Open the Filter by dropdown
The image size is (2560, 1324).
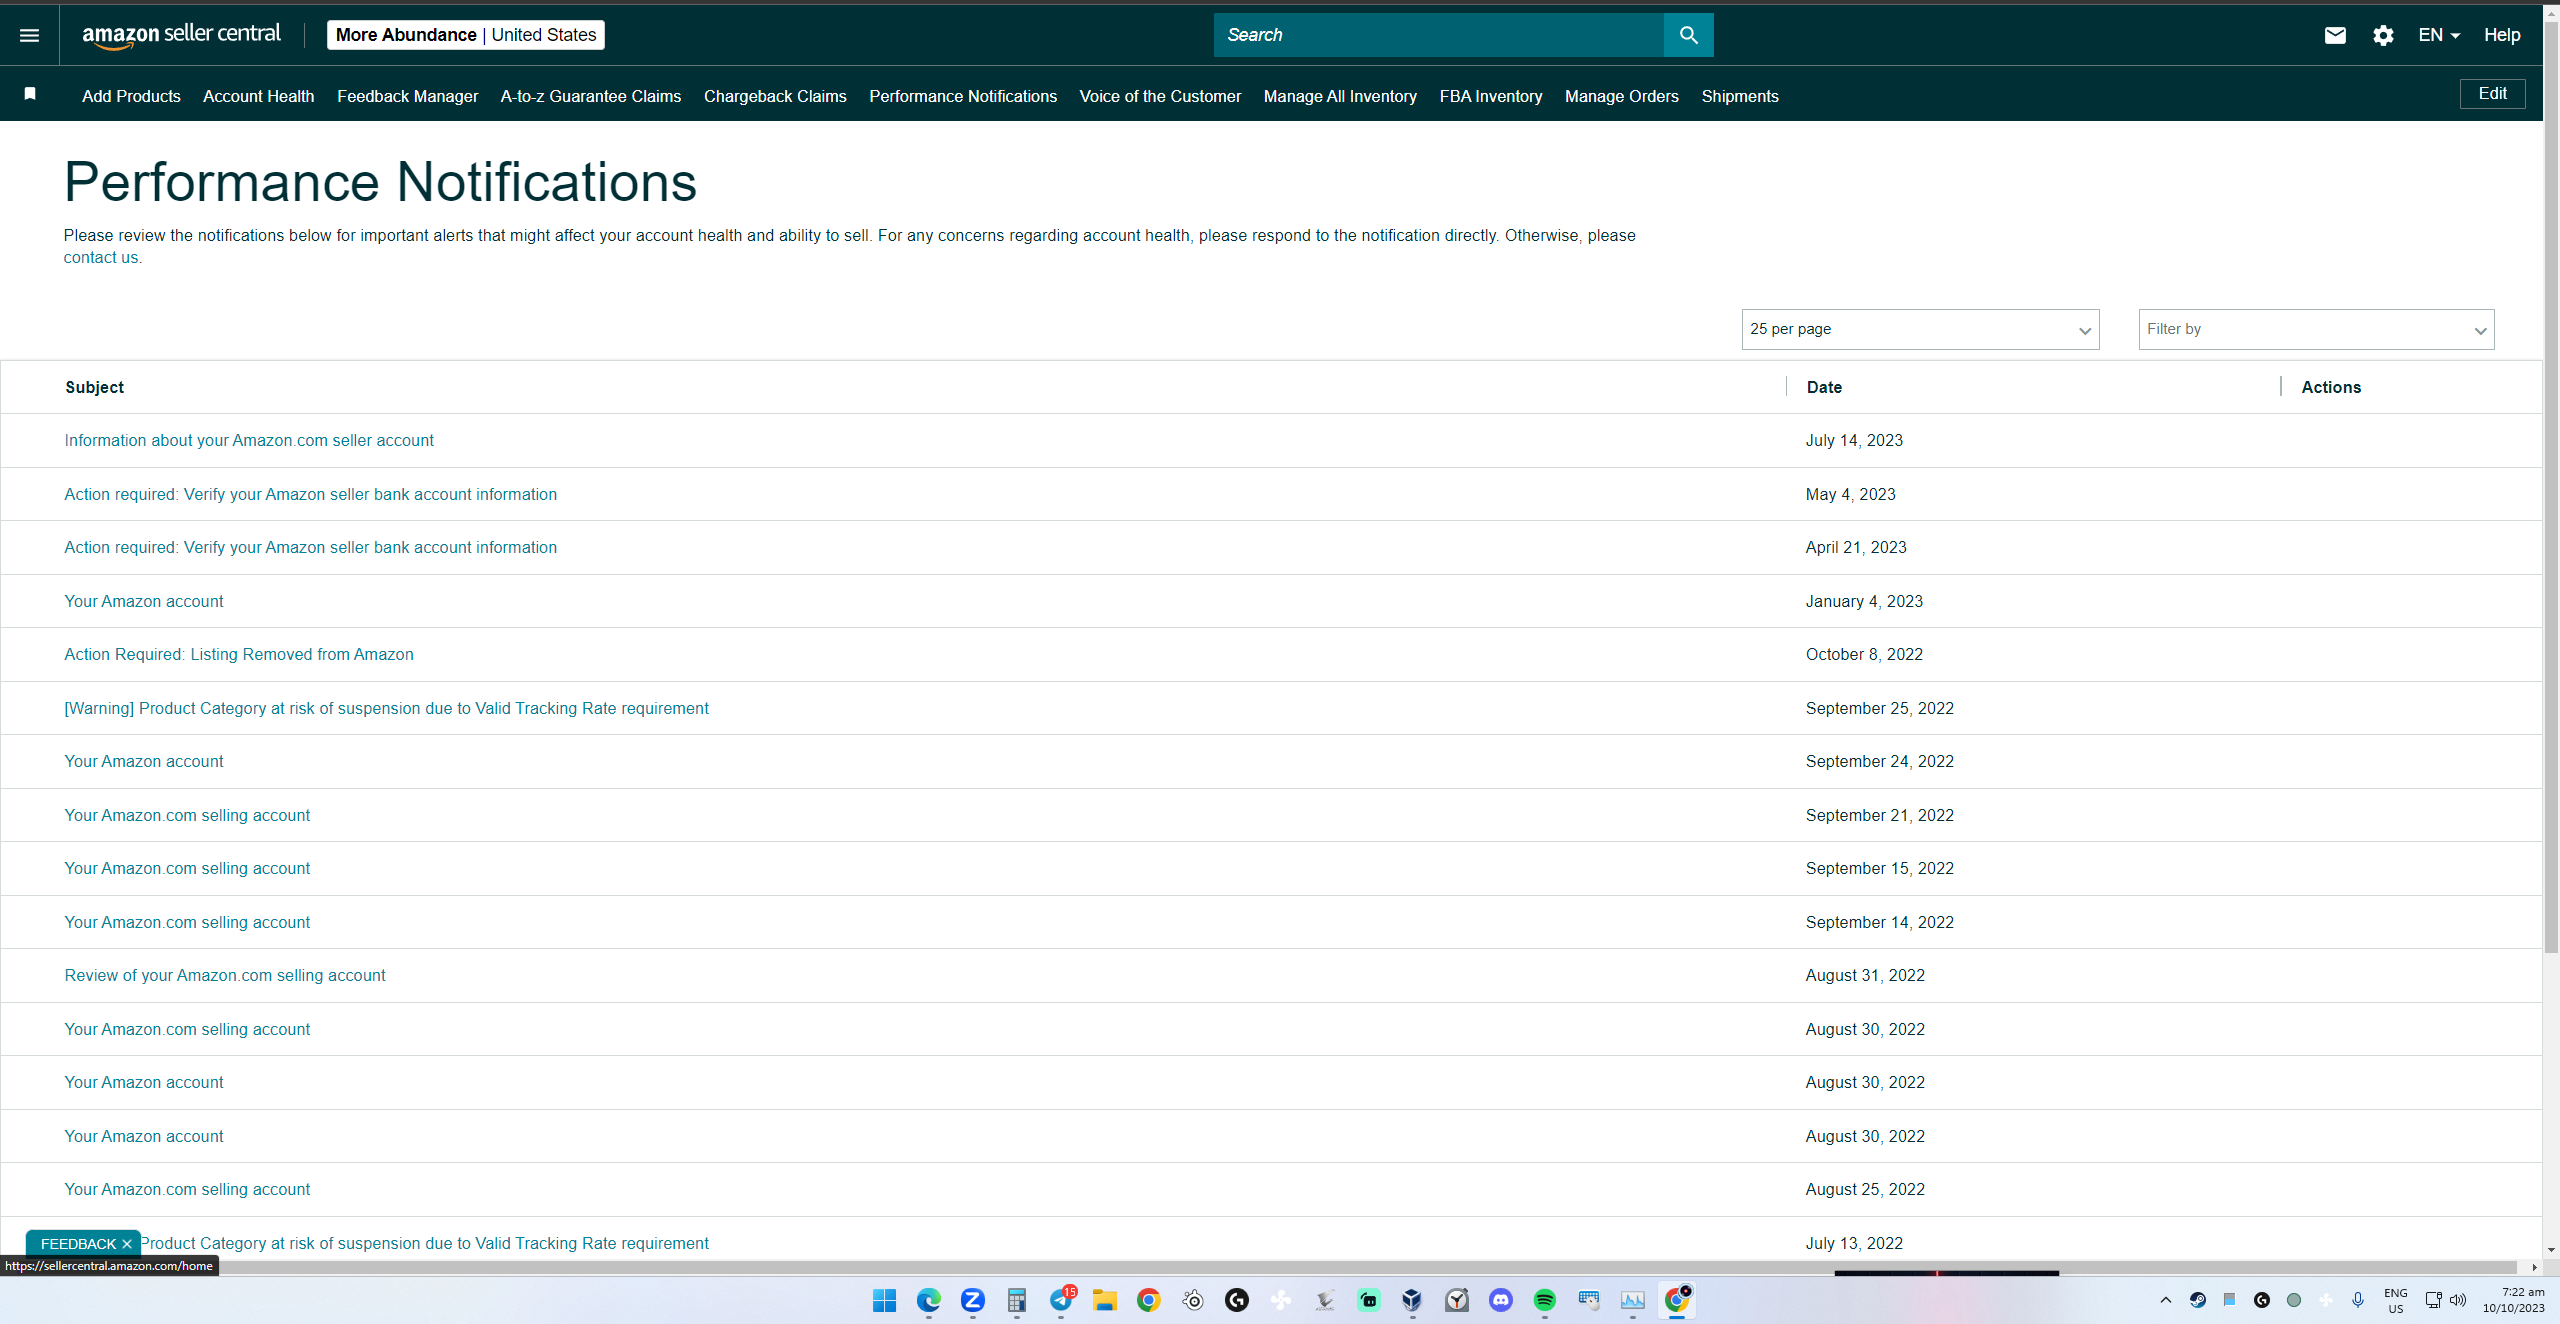(2316, 329)
